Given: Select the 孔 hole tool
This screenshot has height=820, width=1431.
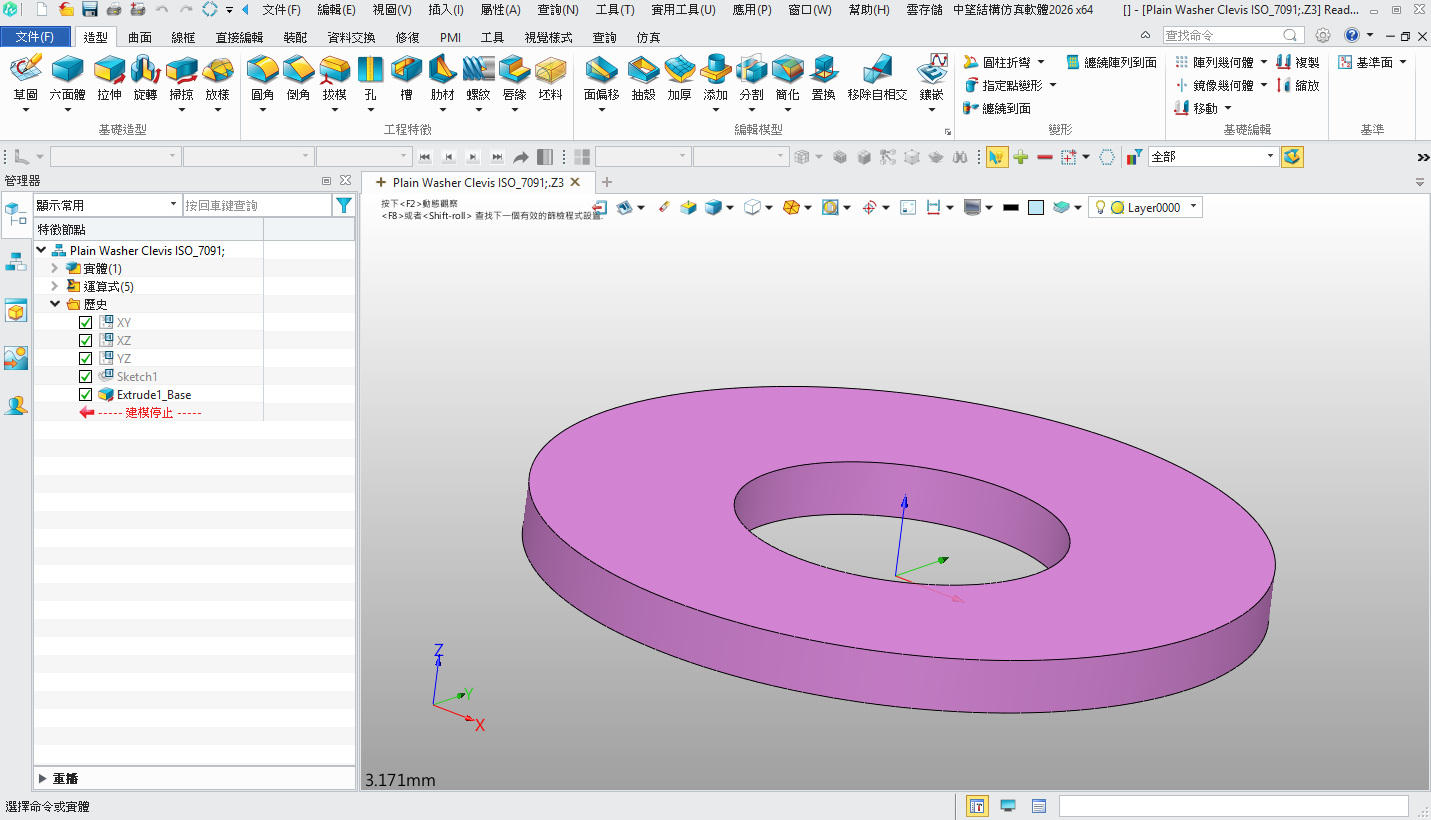Looking at the screenshot, I should tap(370, 78).
